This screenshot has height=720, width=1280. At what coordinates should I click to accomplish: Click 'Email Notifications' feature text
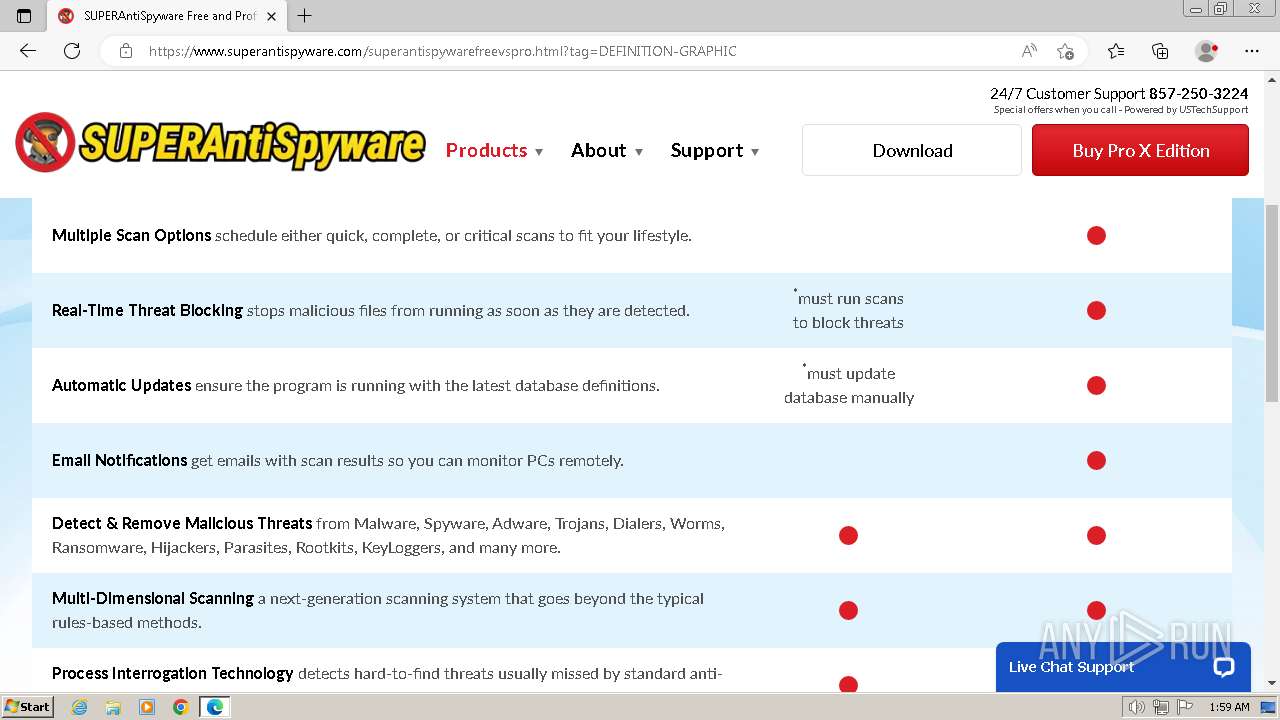119,460
